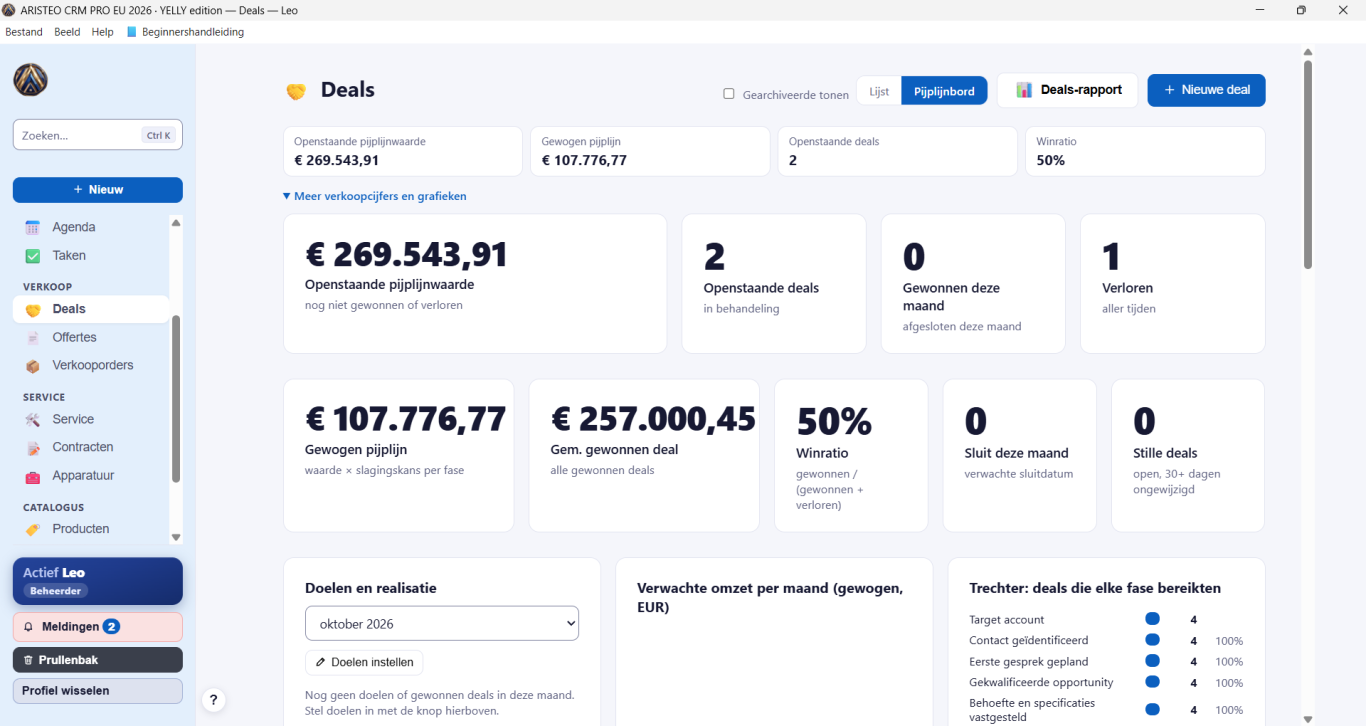Click the main page vertical scrollbar
Image resolution: width=1366 pixels, height=726 pixels.
click(1307, 165)
